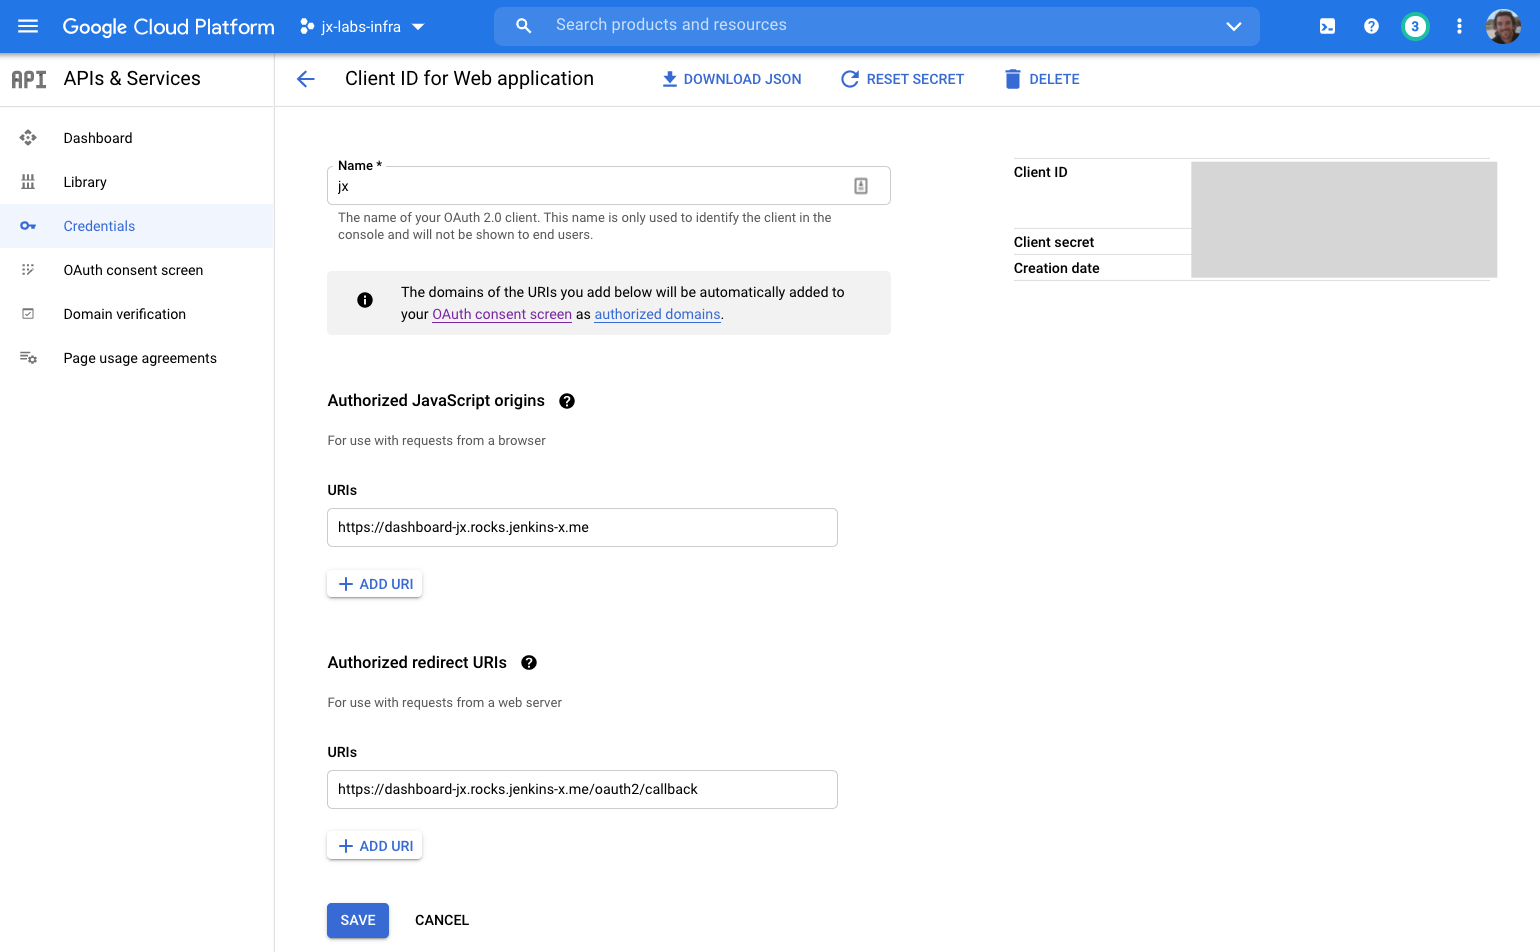Viewport: 1540px width, 952px height.
Task: Add URI under Authorized JavaScript origins
Action: (x=375, y=584)
